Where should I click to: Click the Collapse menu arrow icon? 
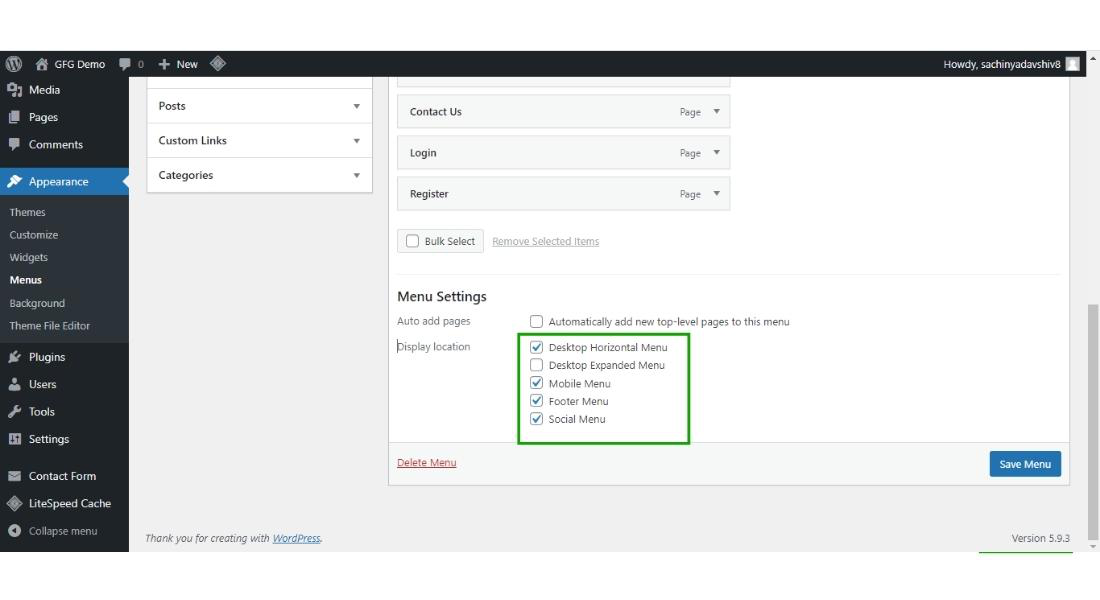pos(14,531)
